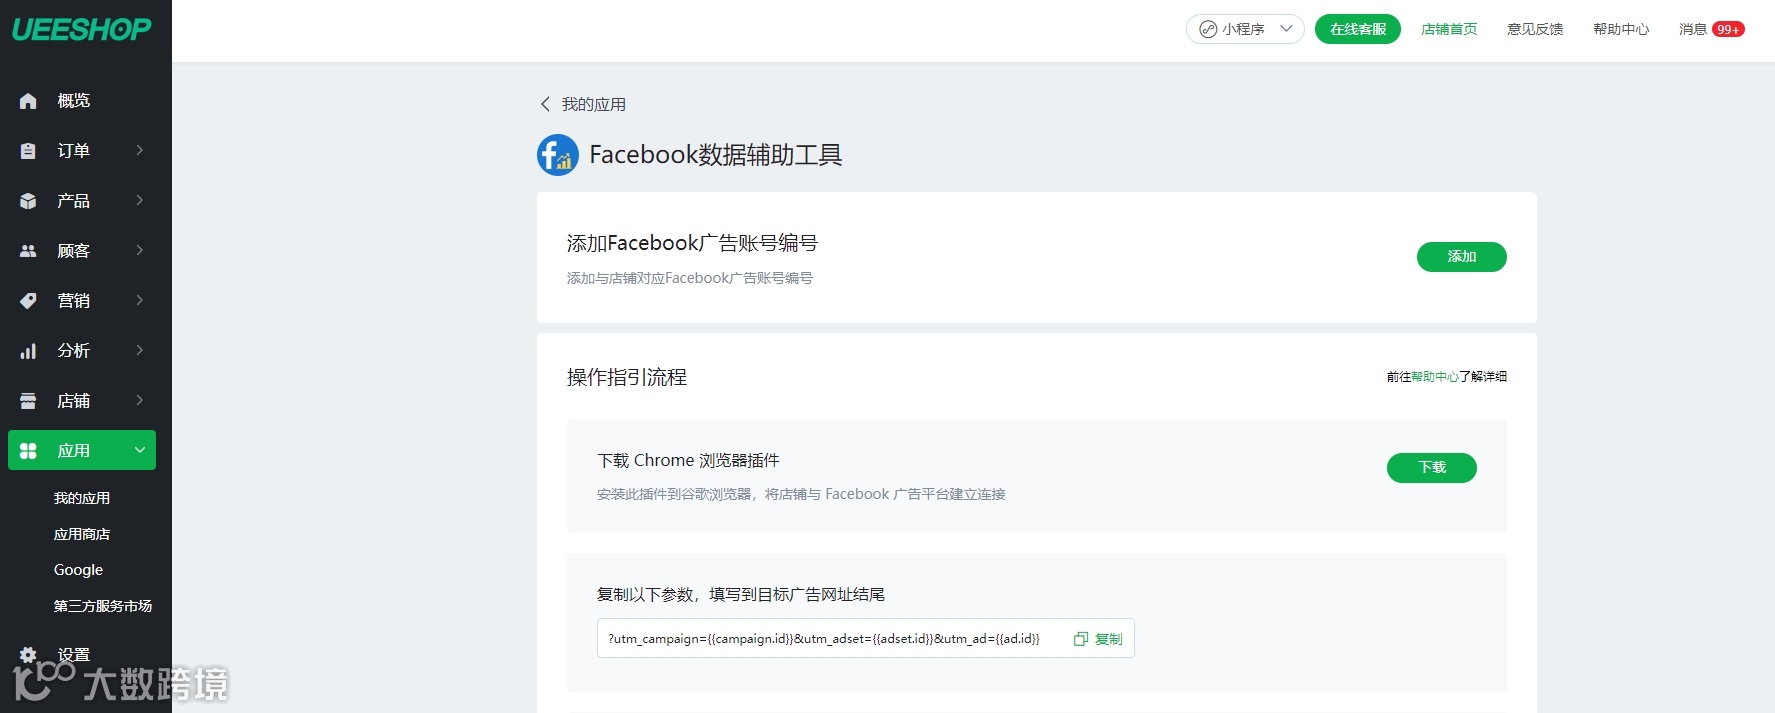The width and height of the screenshot is (1775, 713).
Task: Click the 在线客服 button
Action: pyautogui.click(x=1358, y=29)
